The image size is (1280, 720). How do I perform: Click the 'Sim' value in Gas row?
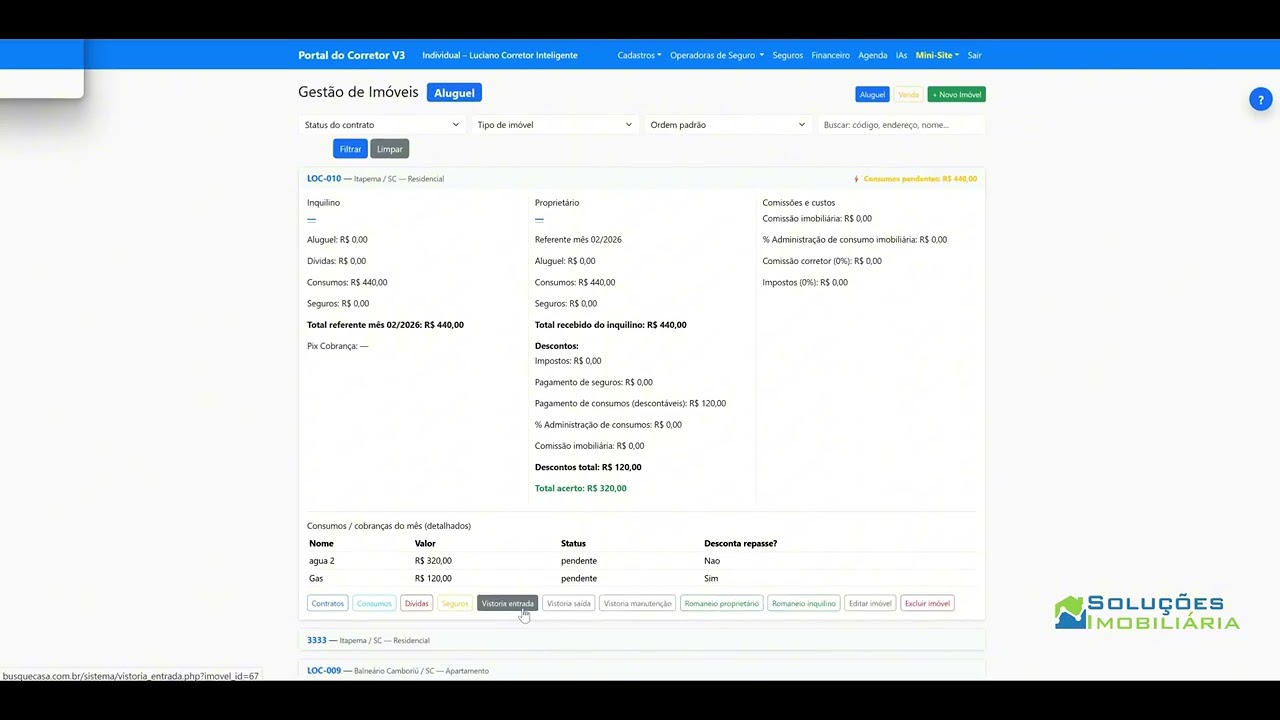pyautogui.click(x=711, y=578)
